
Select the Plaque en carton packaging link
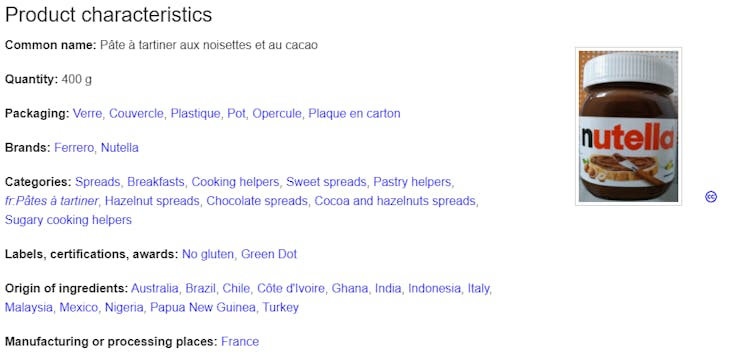354,114
